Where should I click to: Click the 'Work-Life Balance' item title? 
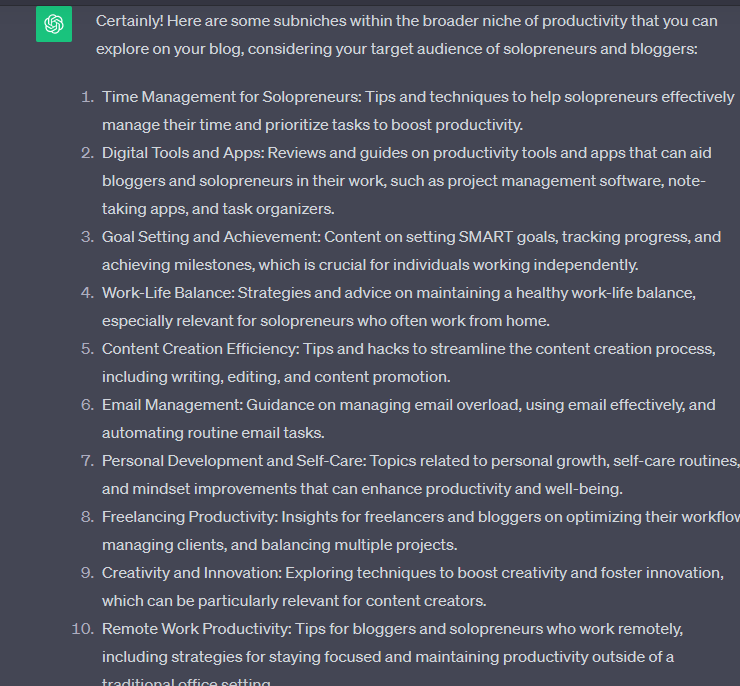click(168, 293)
